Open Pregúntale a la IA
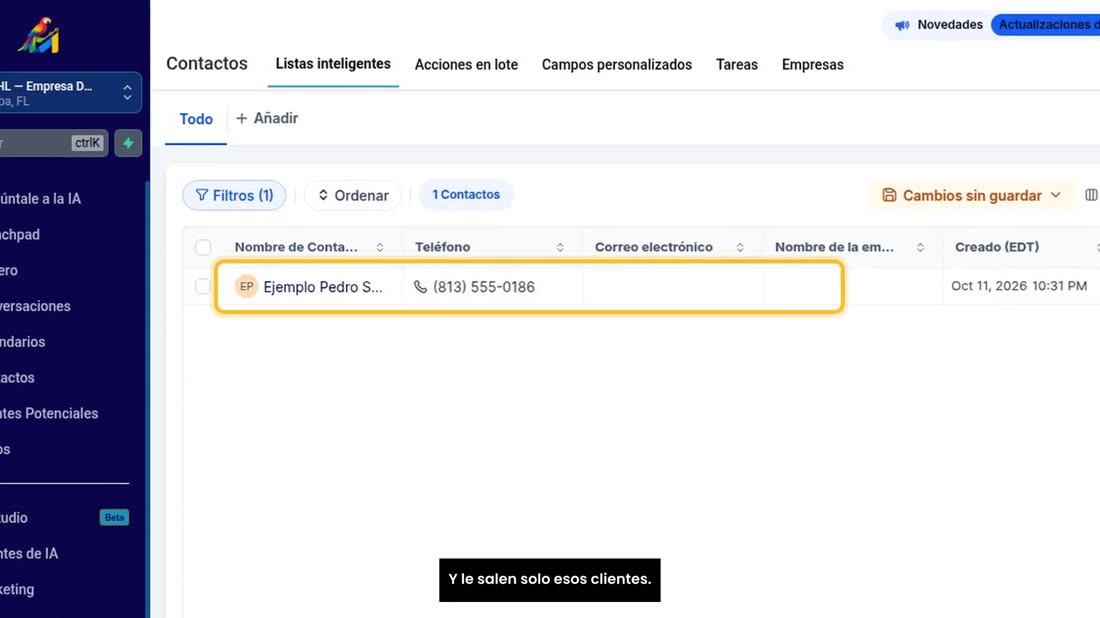This screenshot has width=1100, height=618. tap(41, 199)
